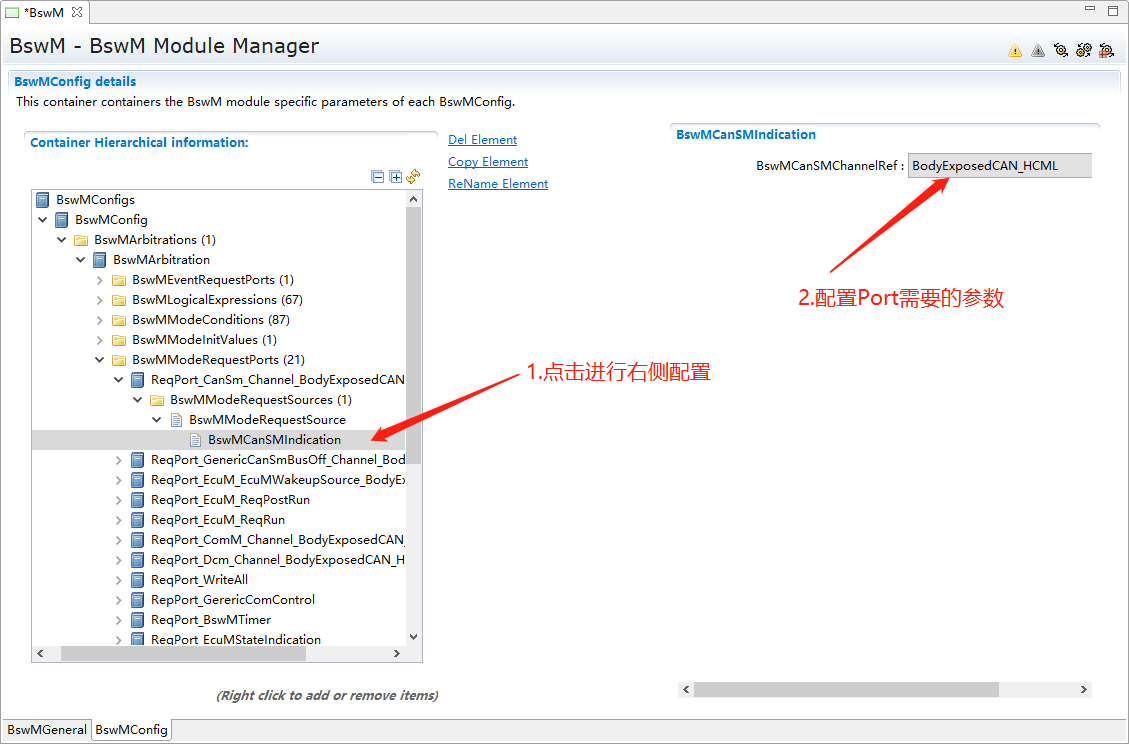This screenshot has width=1129, height=744.
Task: Click the tree vertical scrollbar down arrow
Action: coord(413,636)
